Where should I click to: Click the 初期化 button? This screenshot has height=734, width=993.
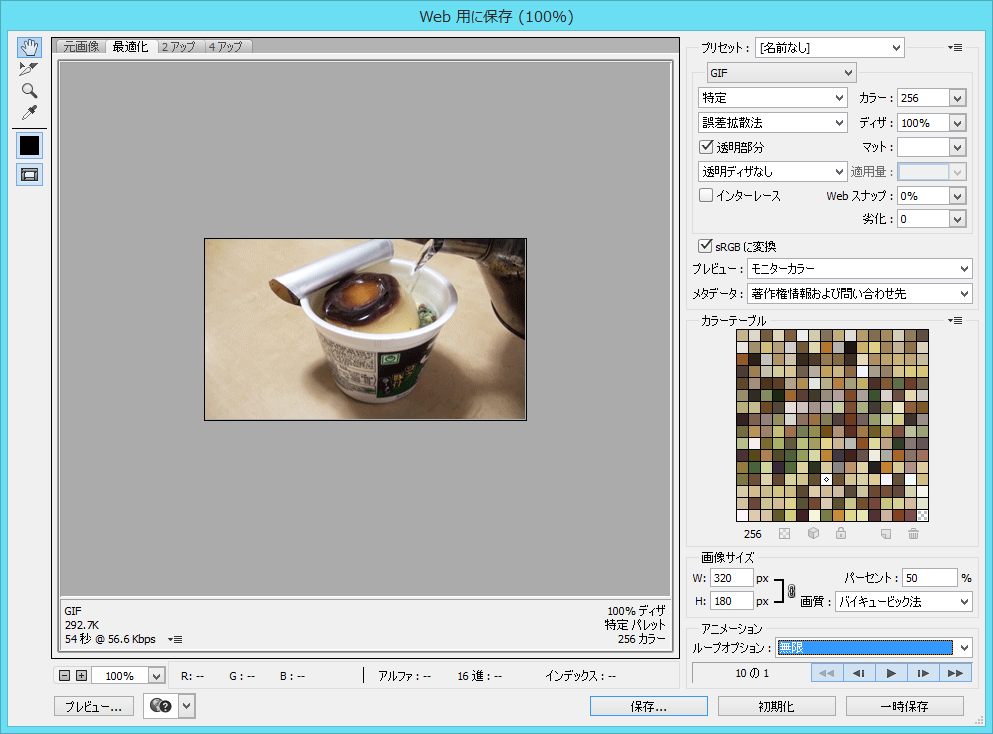pos(776,706)
